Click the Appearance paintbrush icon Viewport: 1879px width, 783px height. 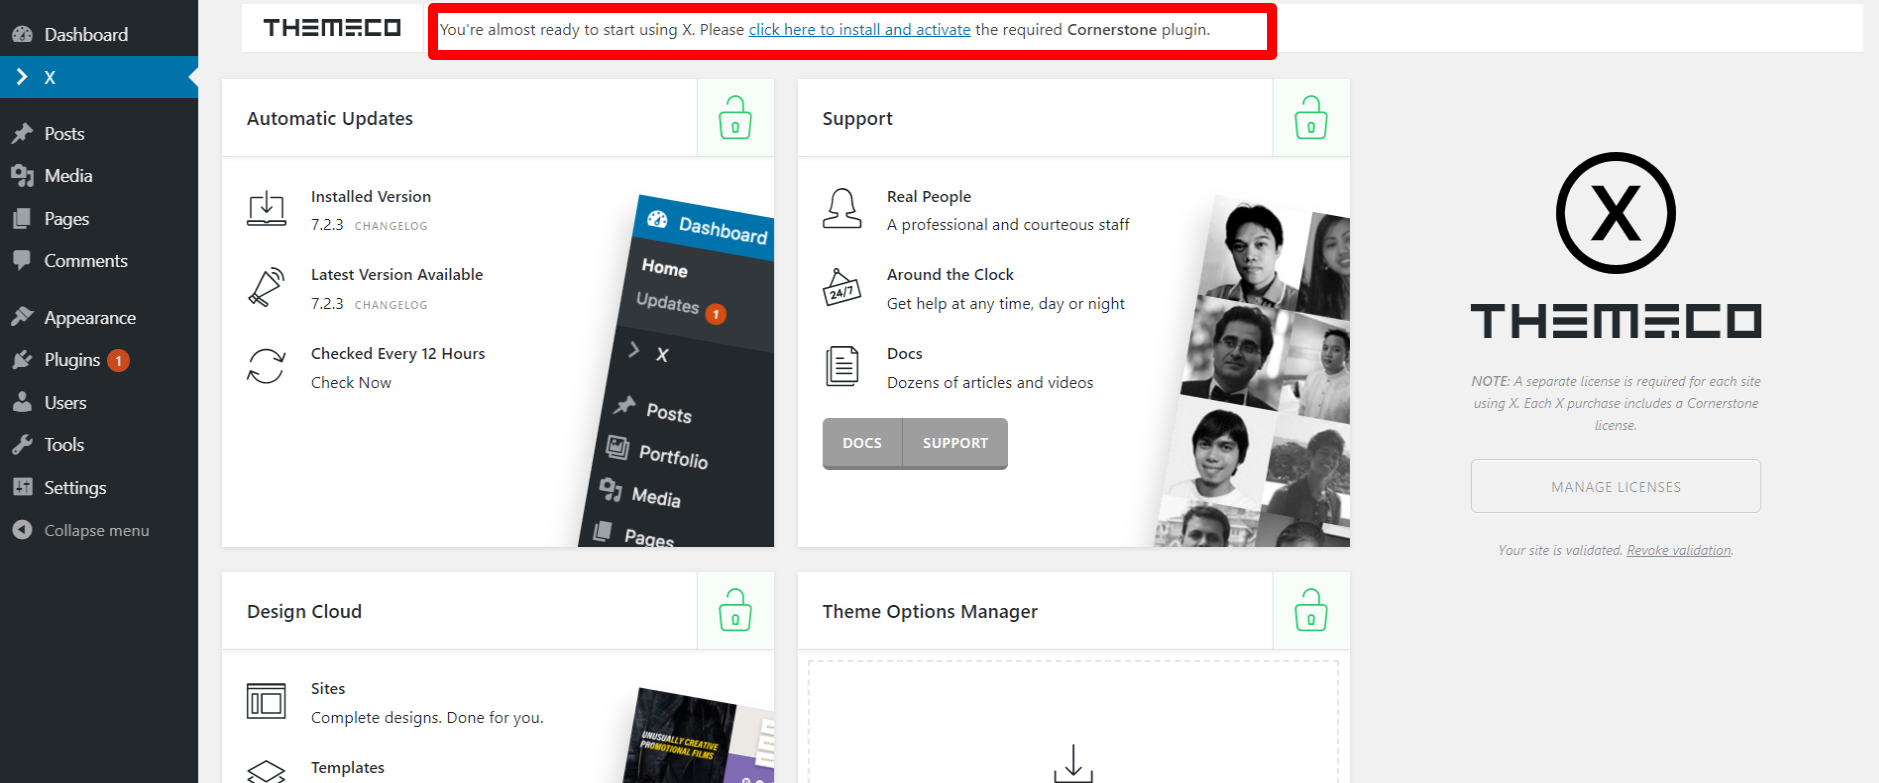pyautogui.click(x=22, y=317)
